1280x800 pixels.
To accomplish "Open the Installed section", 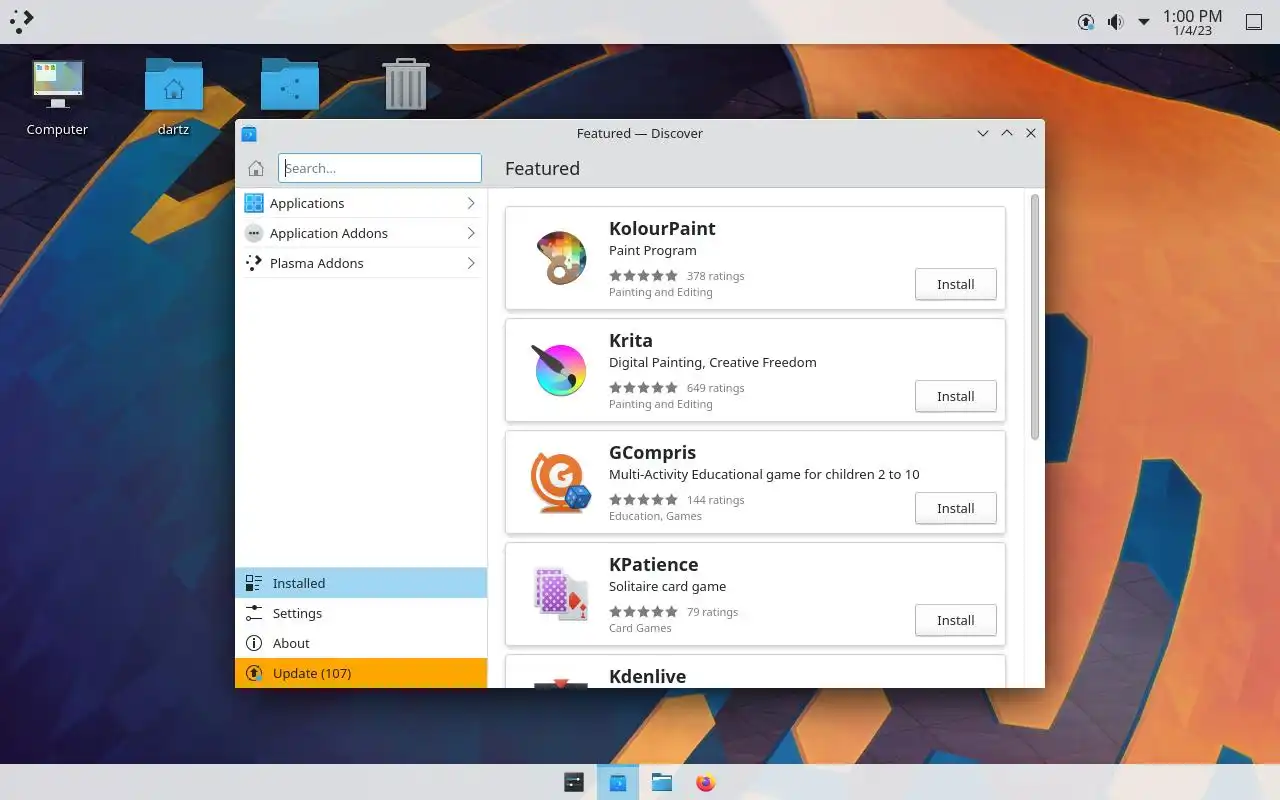I will (x=361, y=583).
